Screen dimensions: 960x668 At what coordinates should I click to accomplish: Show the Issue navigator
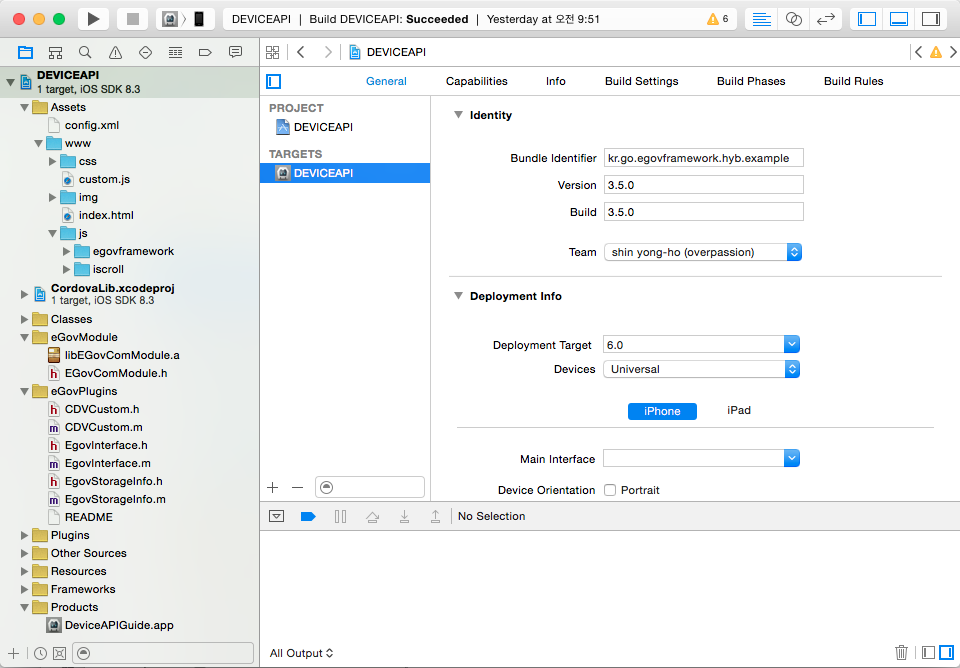tap(115, 52)
